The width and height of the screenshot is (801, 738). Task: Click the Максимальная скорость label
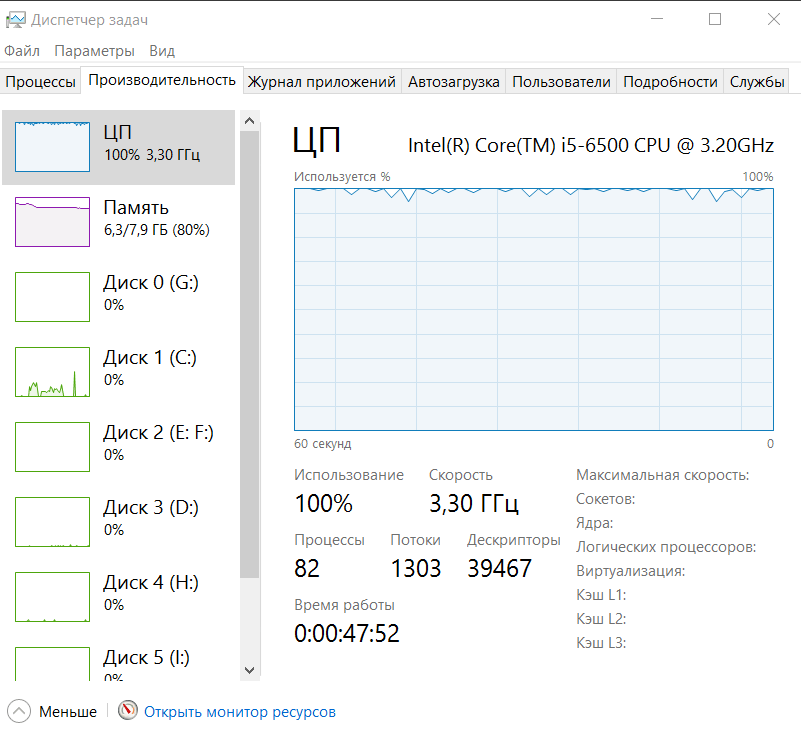(x=663, y=475)
